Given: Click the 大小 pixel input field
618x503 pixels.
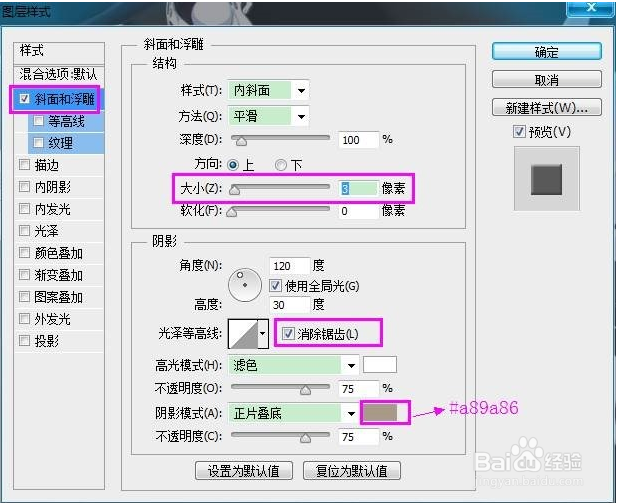Looking at the screenshot, I should coord(358,188).
